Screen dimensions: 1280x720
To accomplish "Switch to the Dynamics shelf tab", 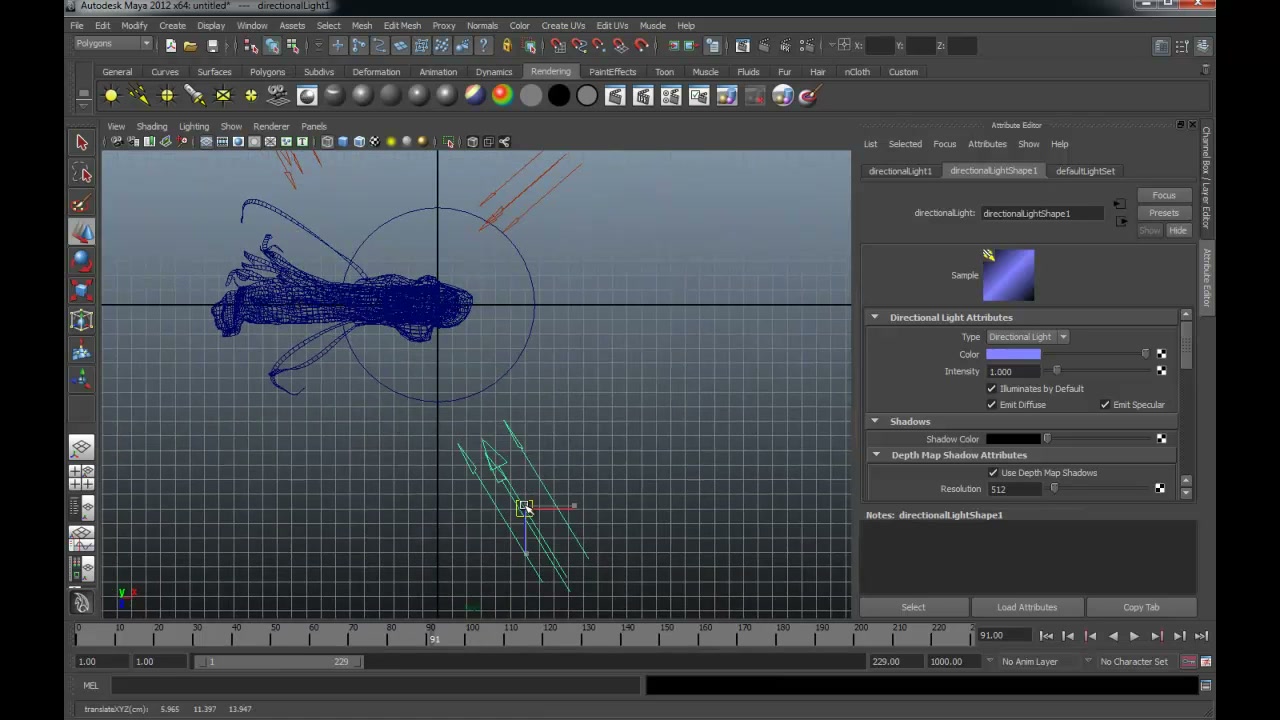I will 494,72.
